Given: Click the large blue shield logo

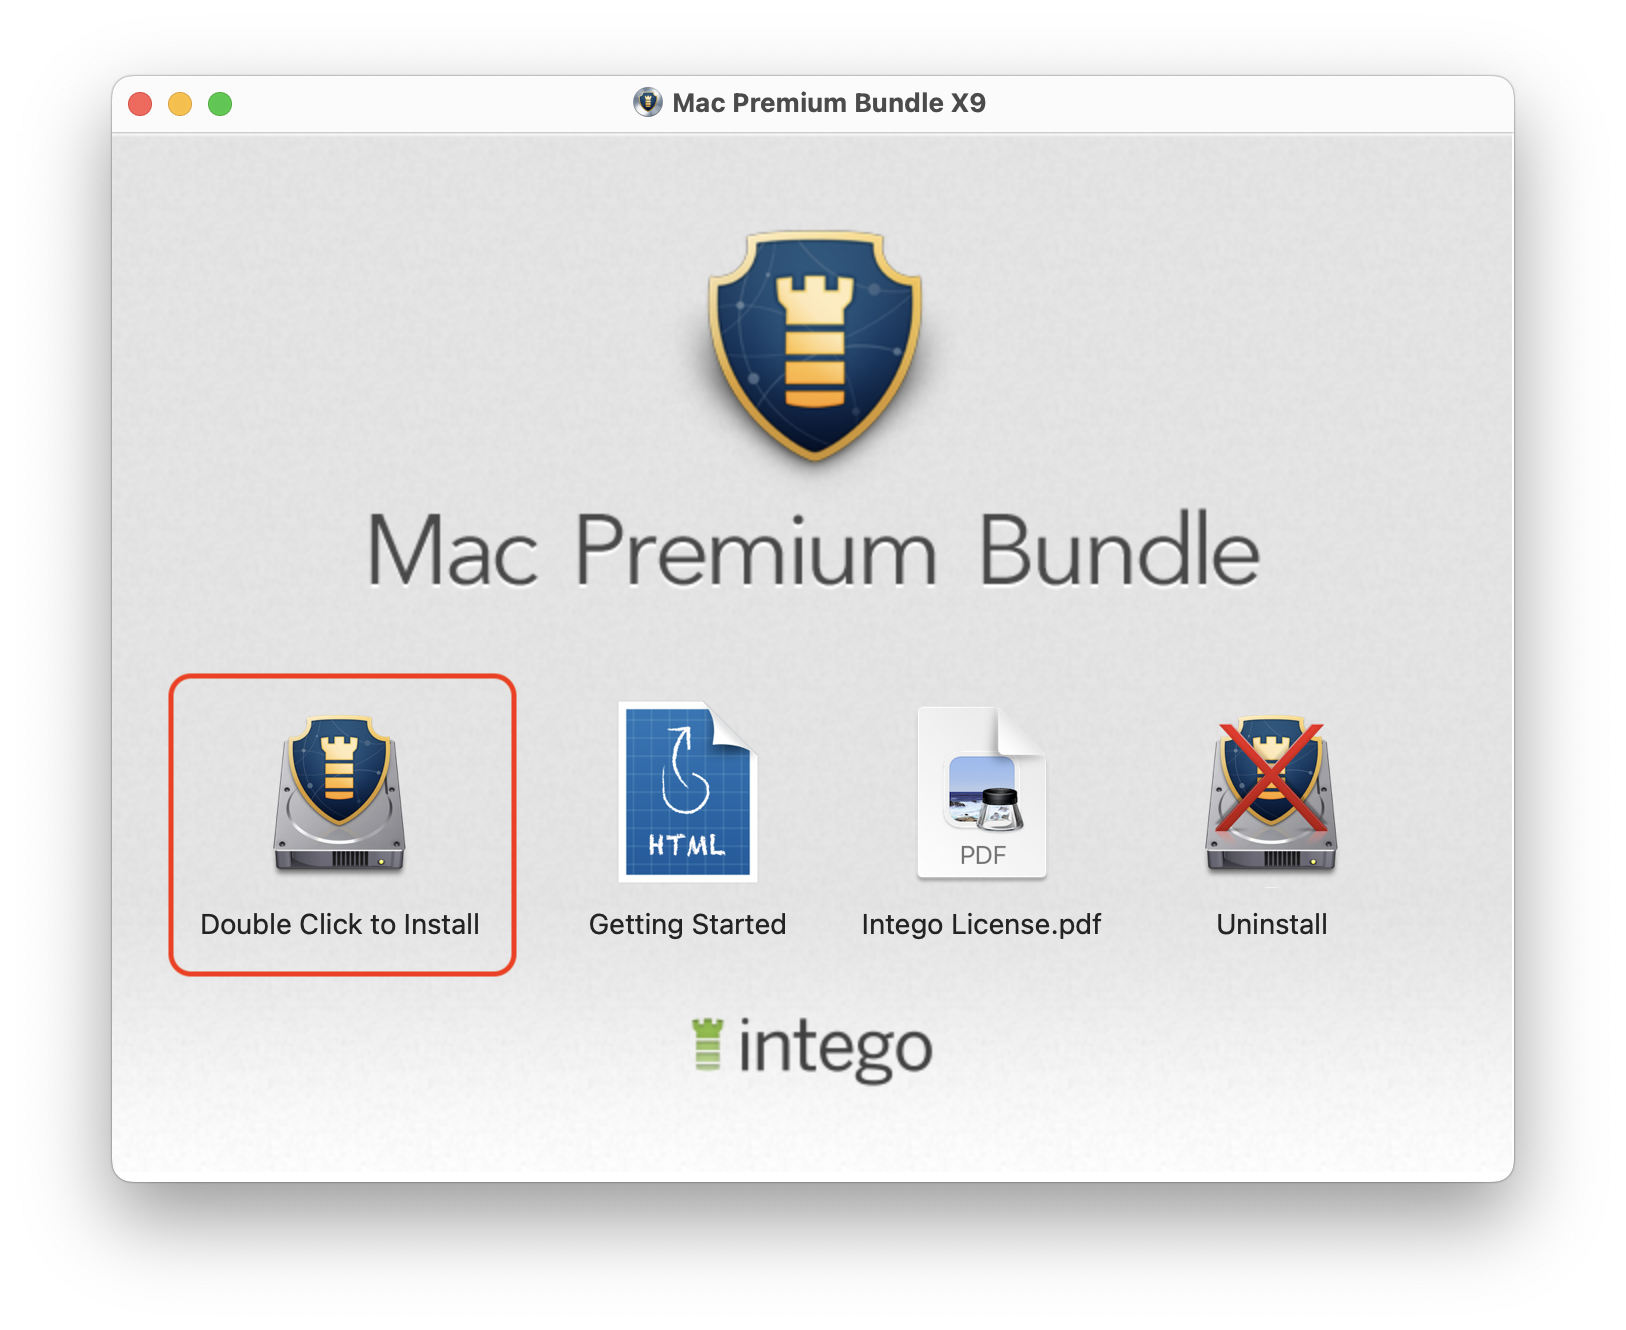Looking at the screenshot, I should coord(815,346).
